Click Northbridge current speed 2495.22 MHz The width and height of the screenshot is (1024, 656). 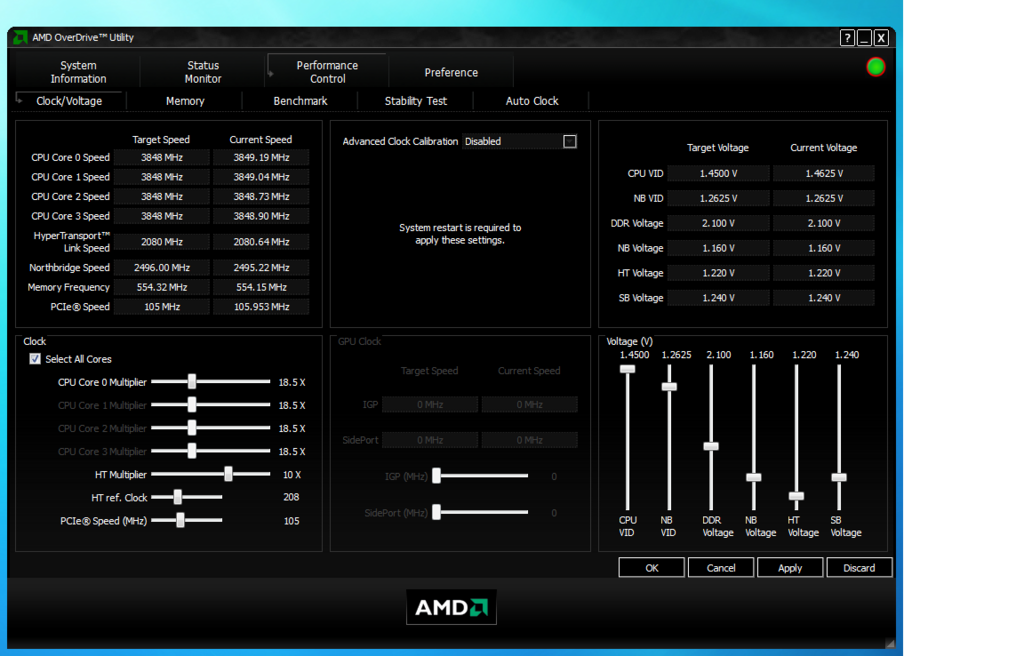coord(261,267)
